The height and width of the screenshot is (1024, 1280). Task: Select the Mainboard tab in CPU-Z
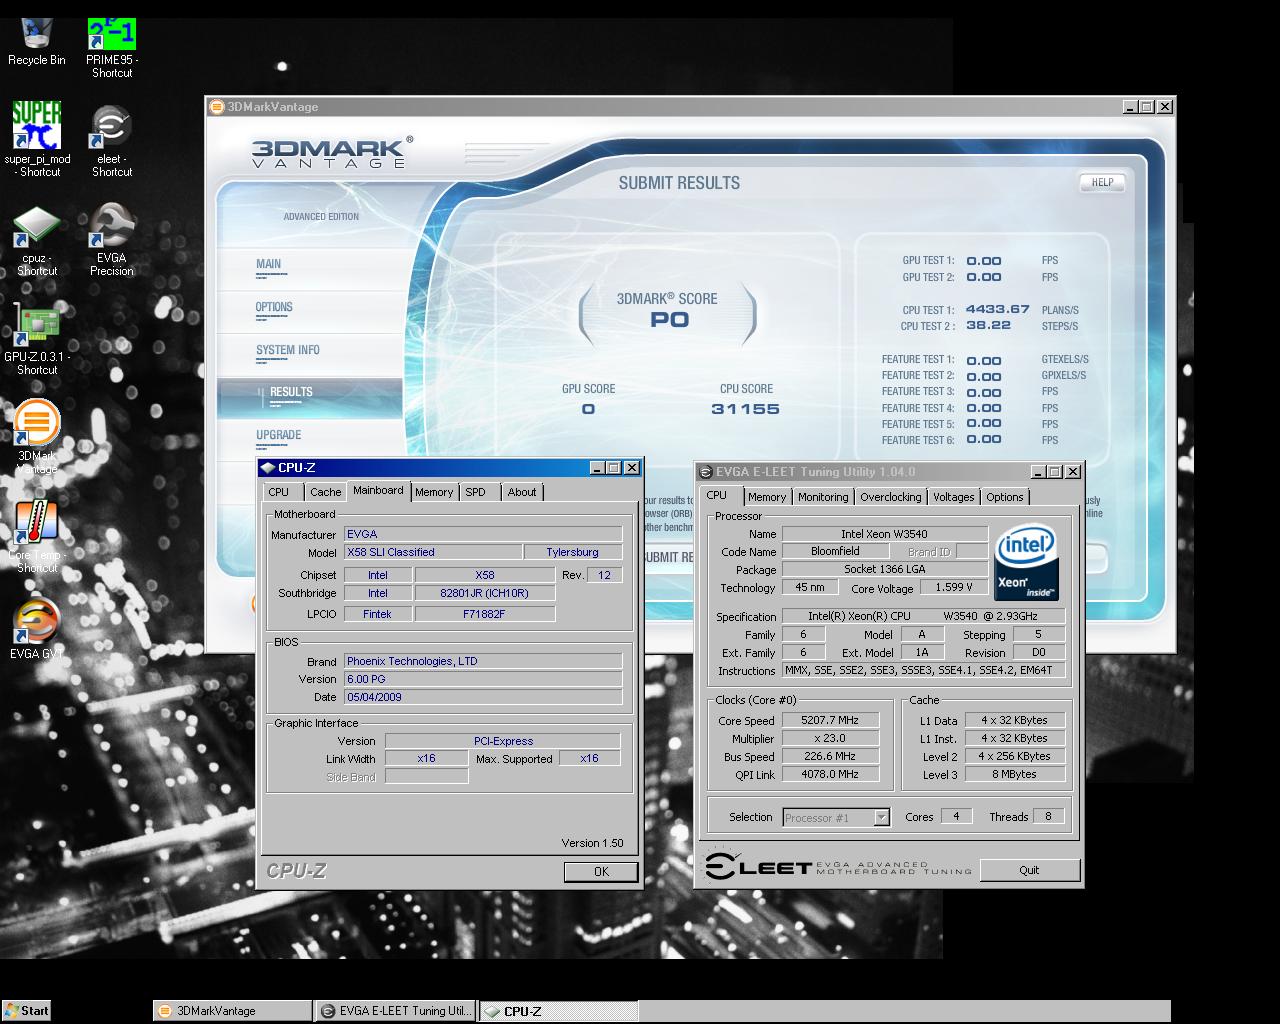378,490
